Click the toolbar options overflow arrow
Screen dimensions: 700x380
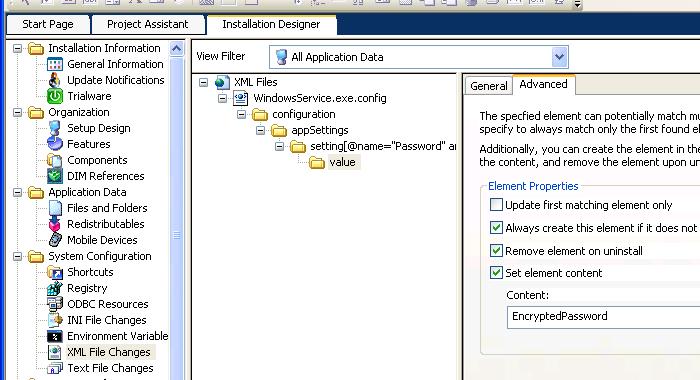(577, 4)
